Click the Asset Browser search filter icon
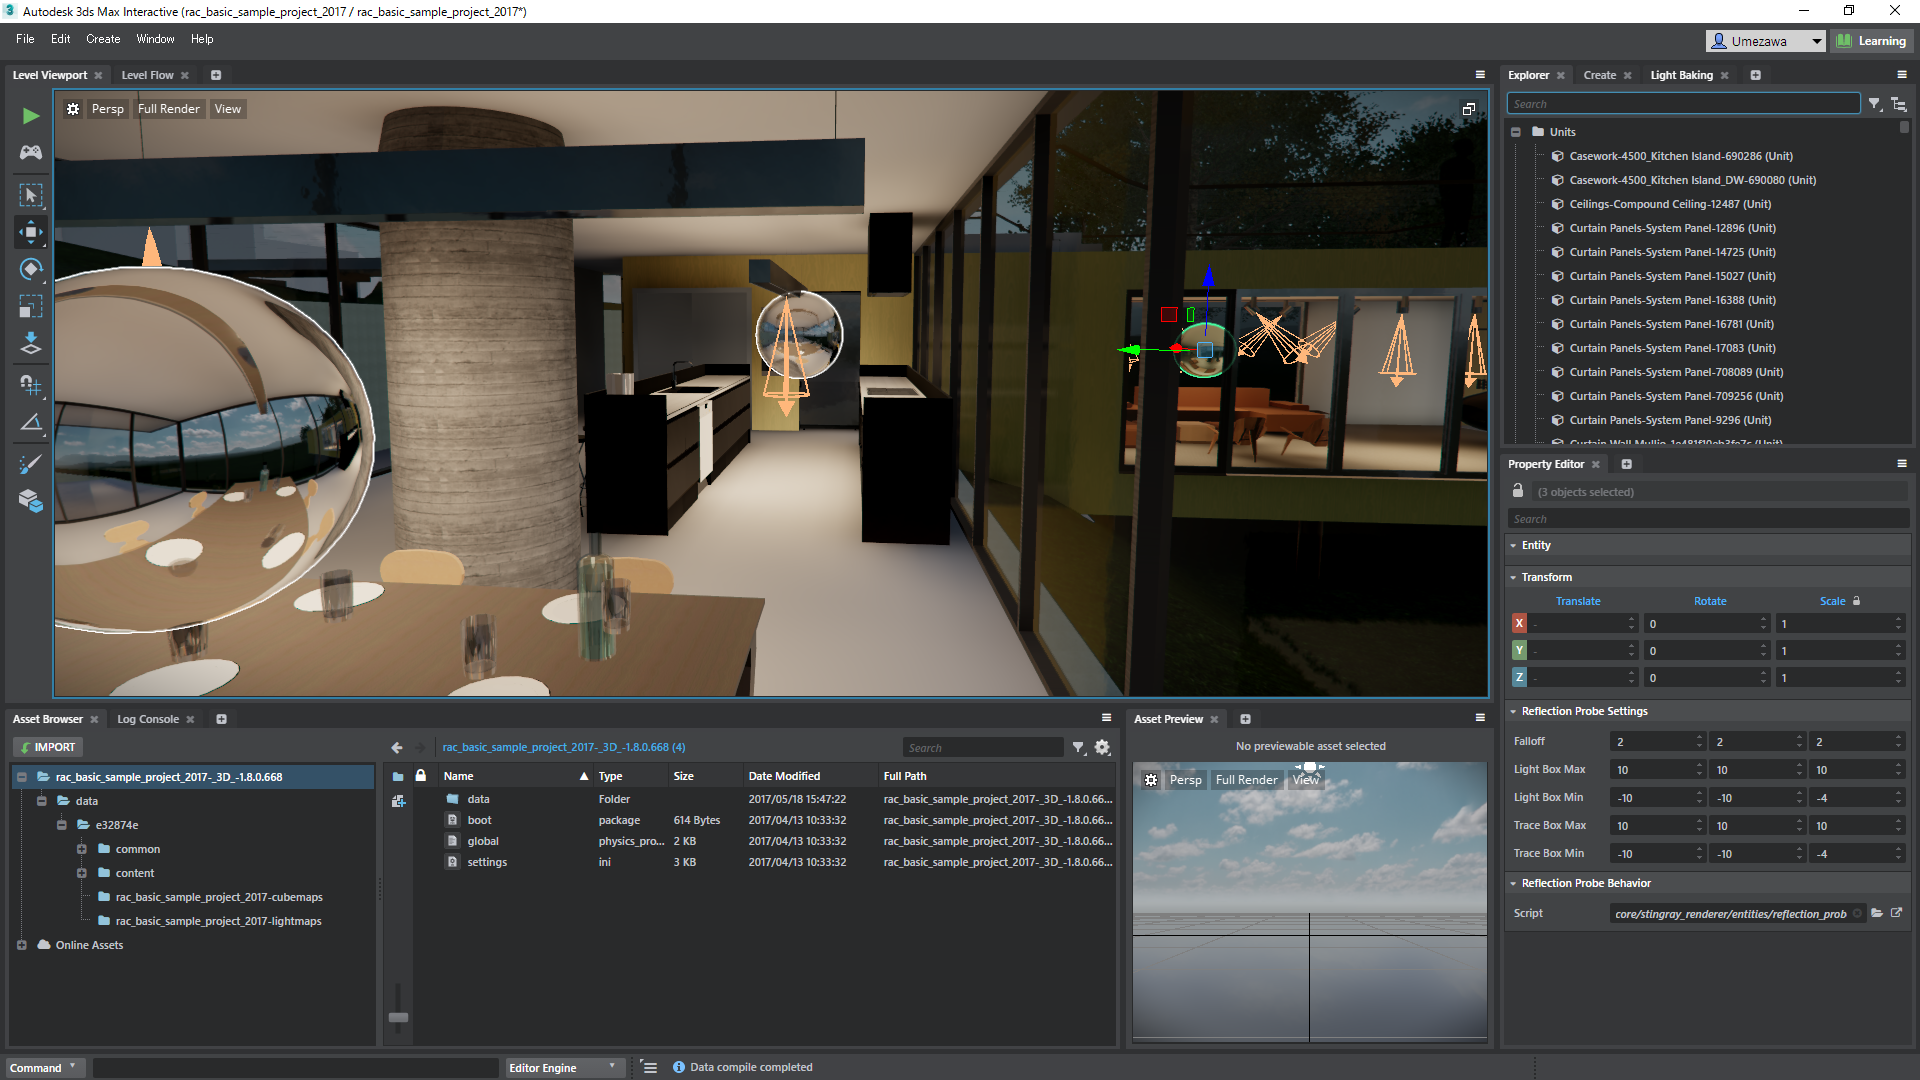Viewport: 1920px width, 1080px height. pyautogui.click(x=1079, y=747)
